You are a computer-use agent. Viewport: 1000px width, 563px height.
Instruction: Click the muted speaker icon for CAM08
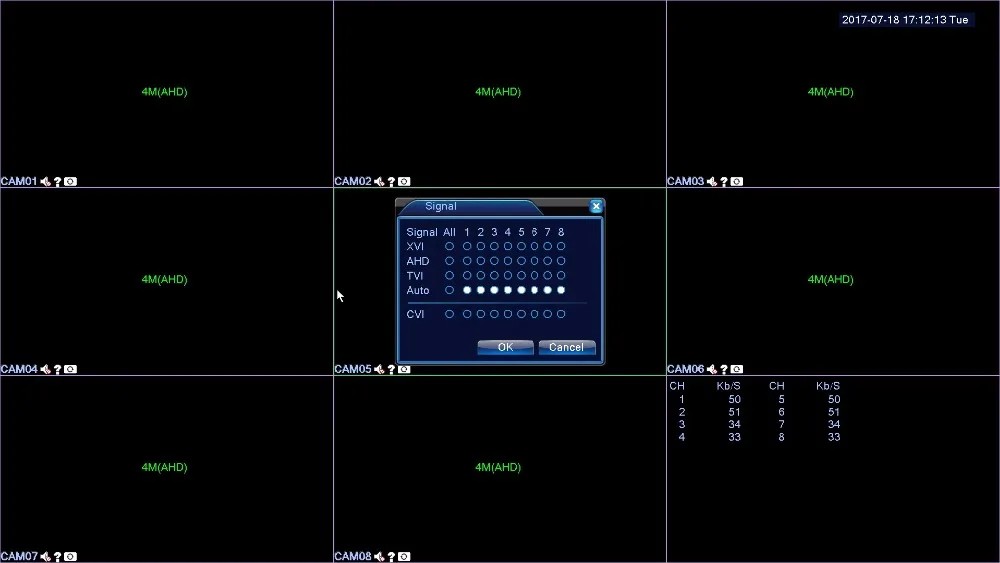tap(379, 557)
